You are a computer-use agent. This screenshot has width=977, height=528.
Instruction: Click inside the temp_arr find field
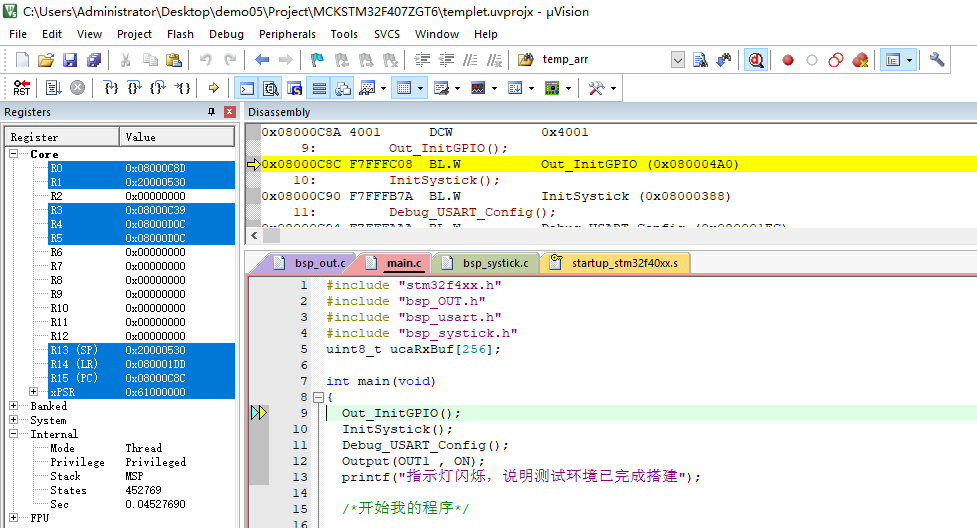point(603,60)
